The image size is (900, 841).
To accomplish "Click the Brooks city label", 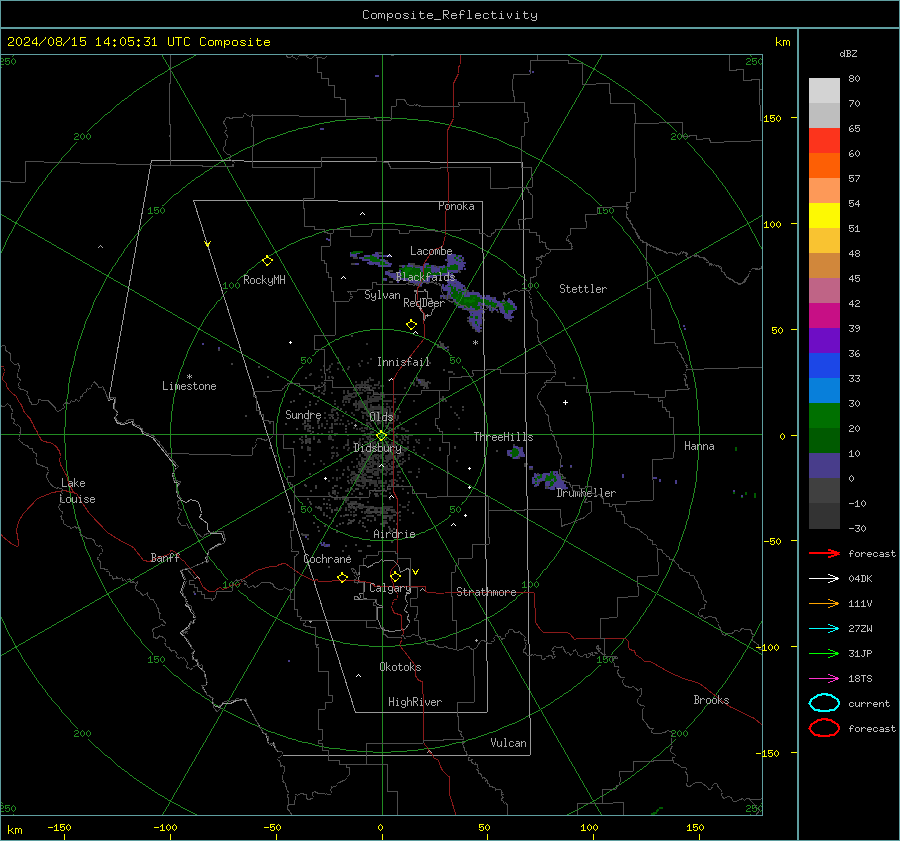I will pyautogui.click(x=711, y=700).
